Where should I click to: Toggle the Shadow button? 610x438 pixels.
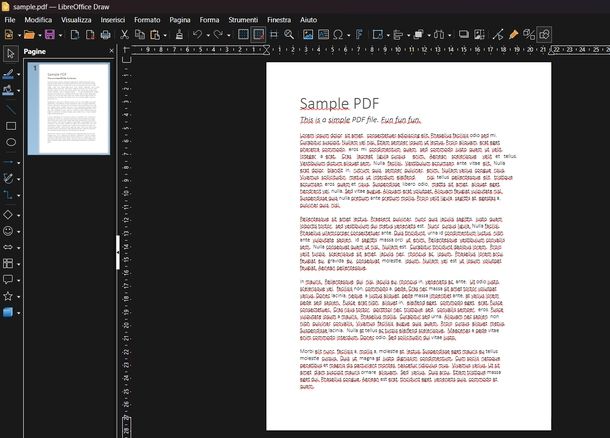[463, 35]
